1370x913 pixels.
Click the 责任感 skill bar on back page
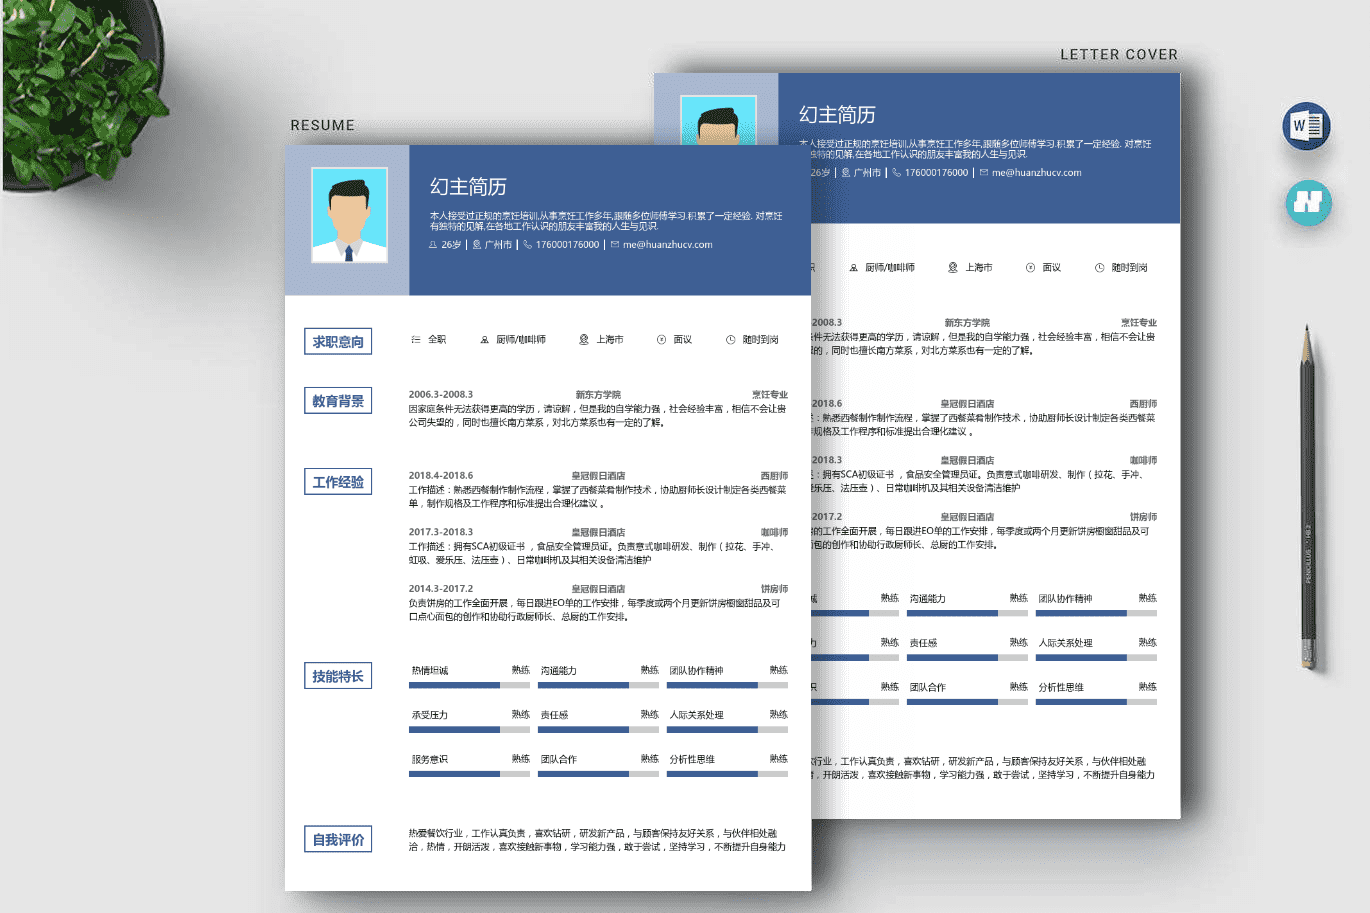tap(967, 658)
